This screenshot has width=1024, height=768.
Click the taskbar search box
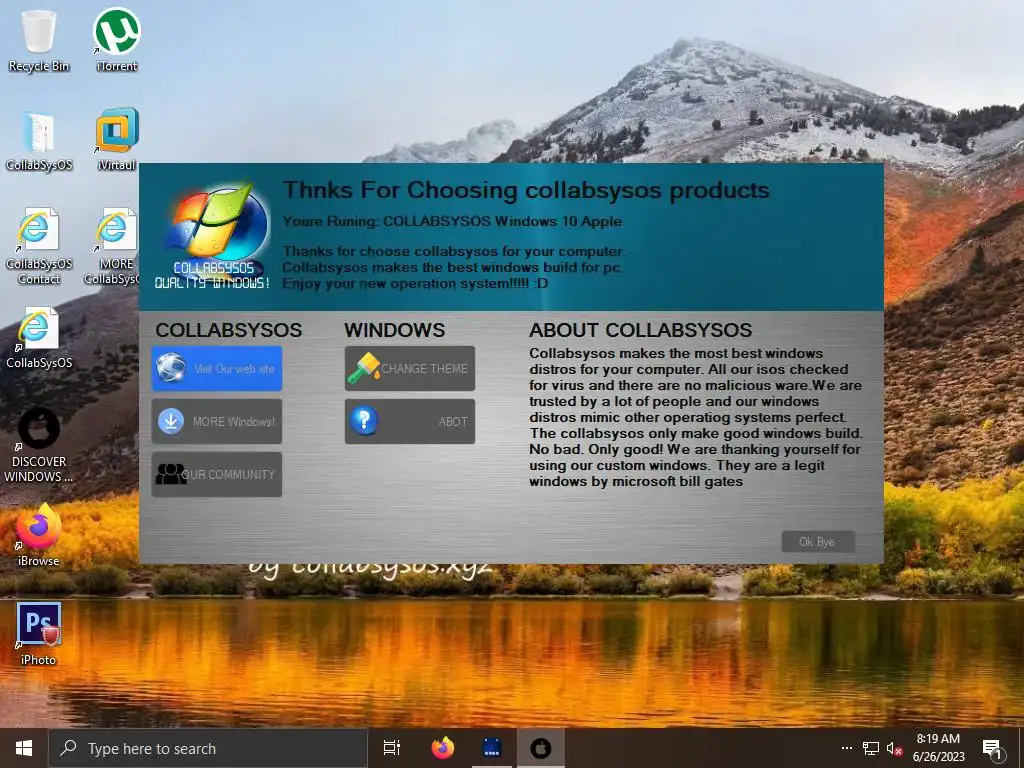point(208,748)
